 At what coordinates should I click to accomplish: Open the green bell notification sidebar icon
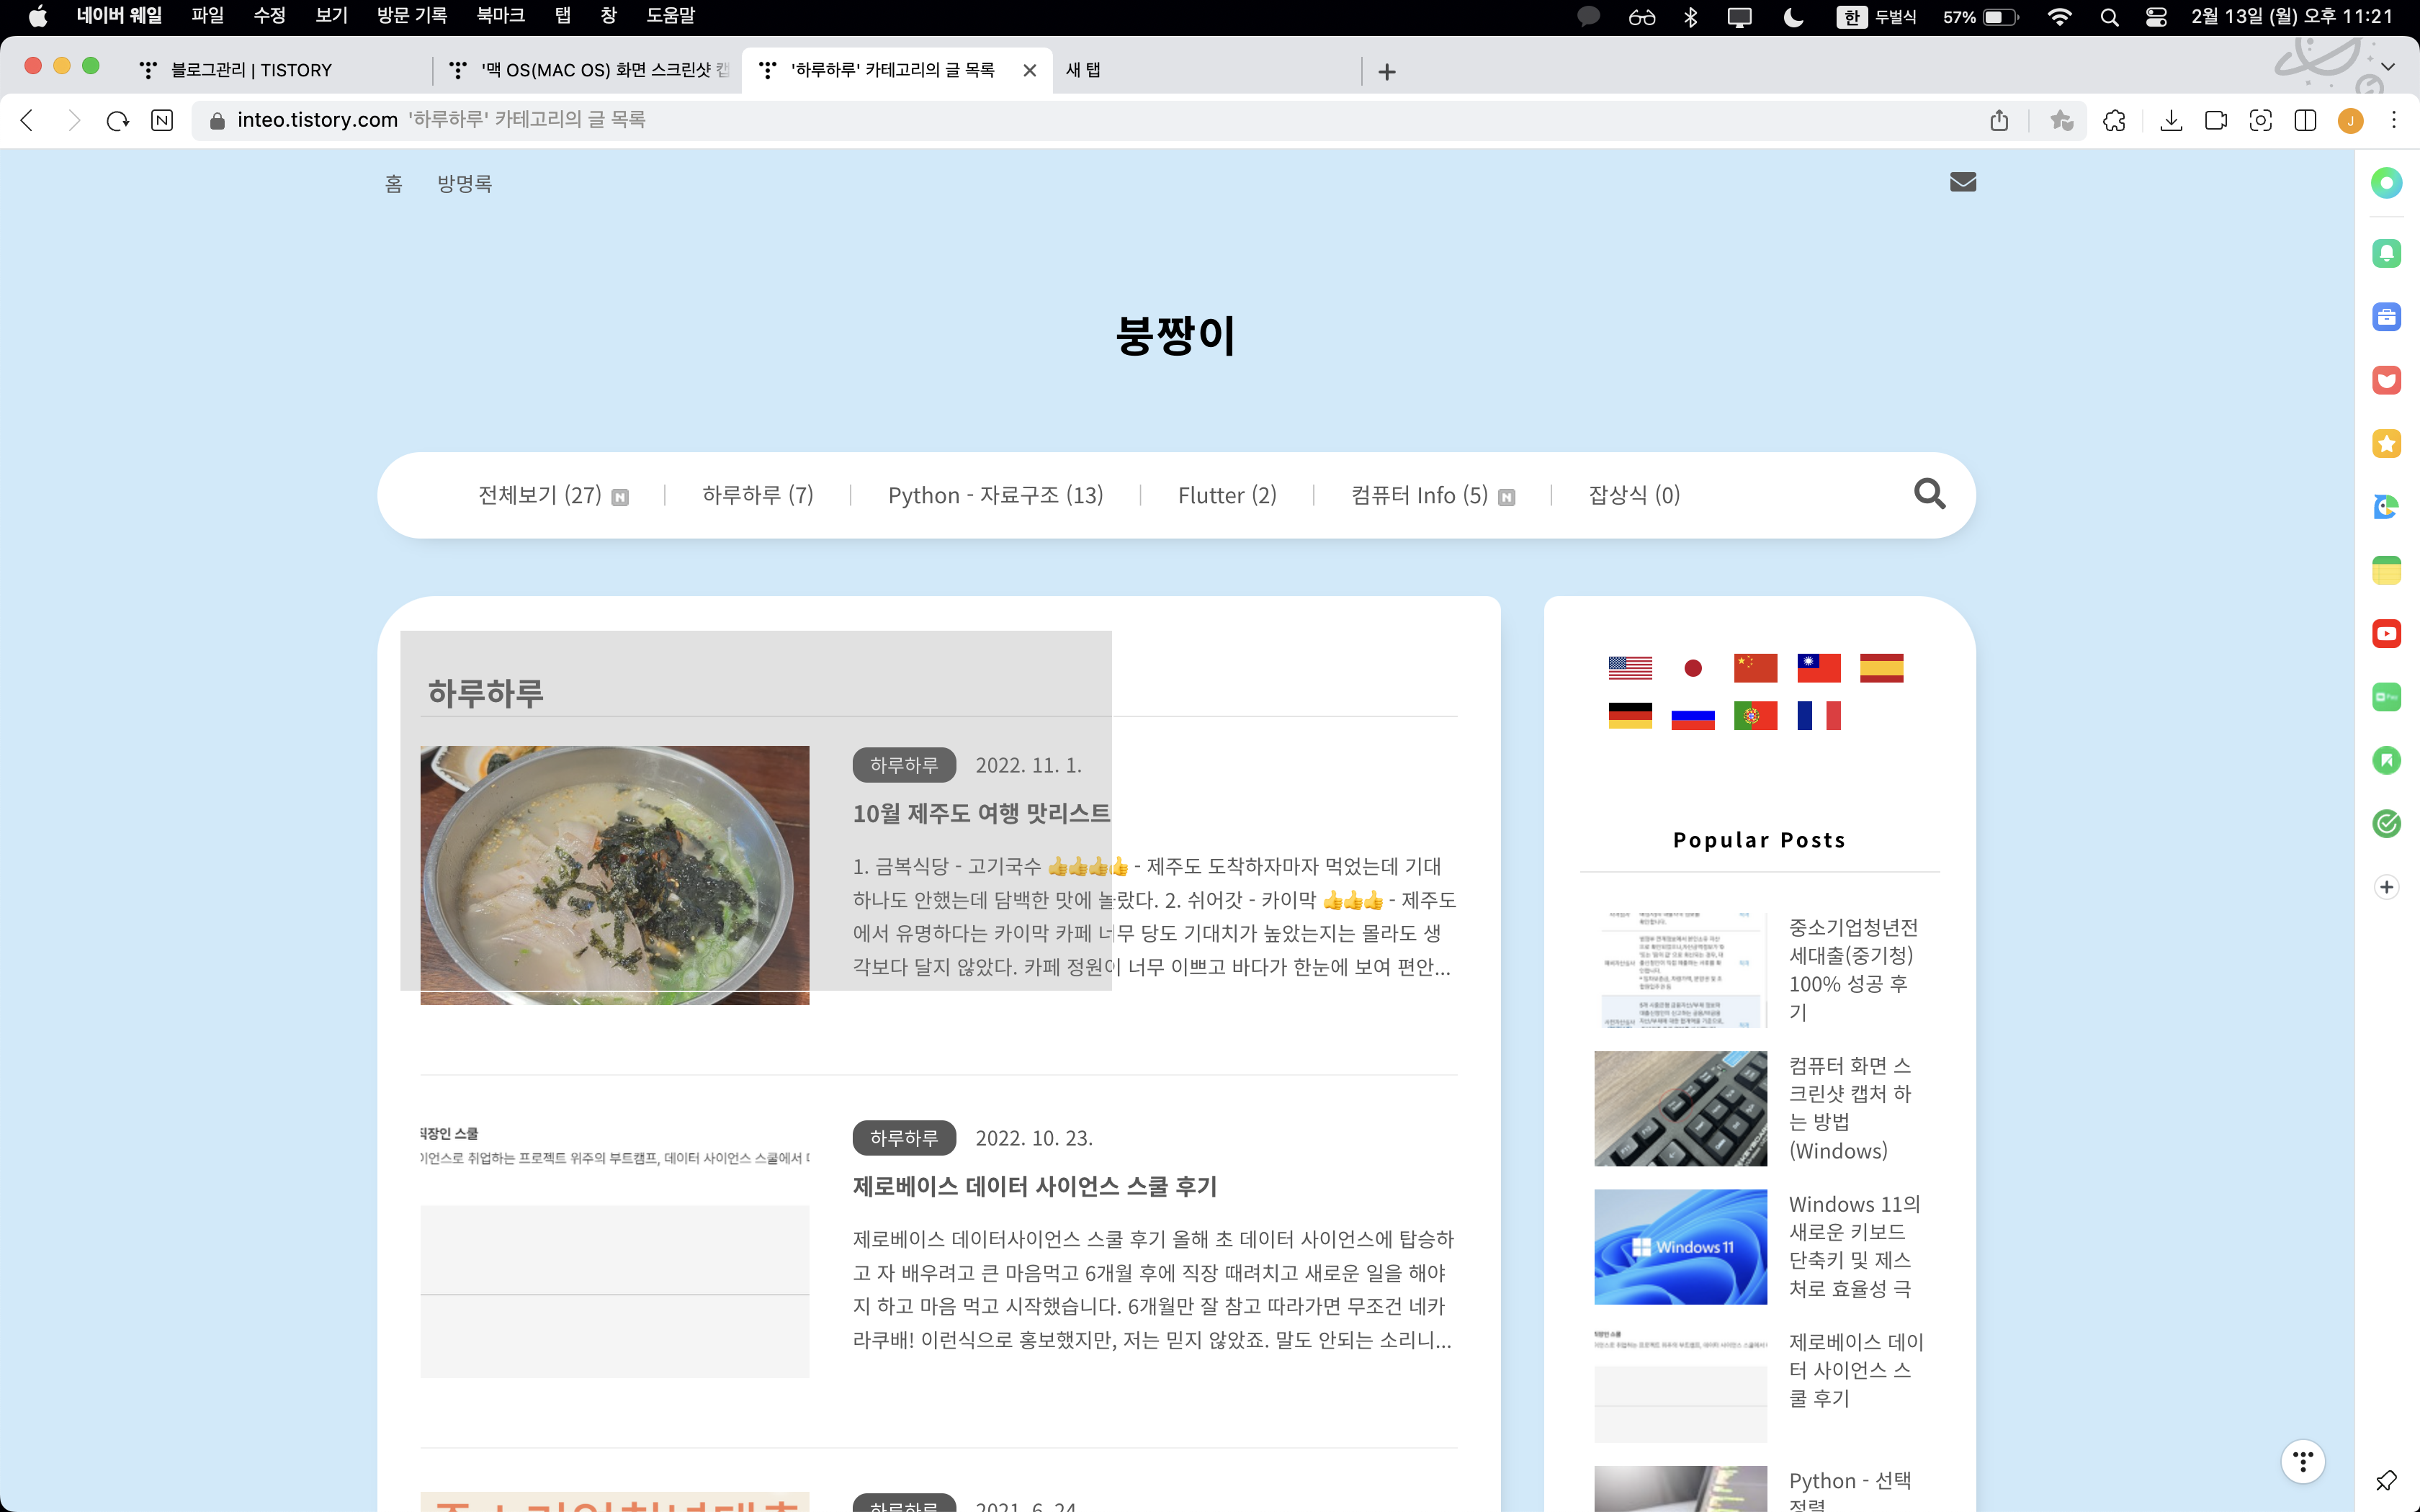tap(2386, 253)
